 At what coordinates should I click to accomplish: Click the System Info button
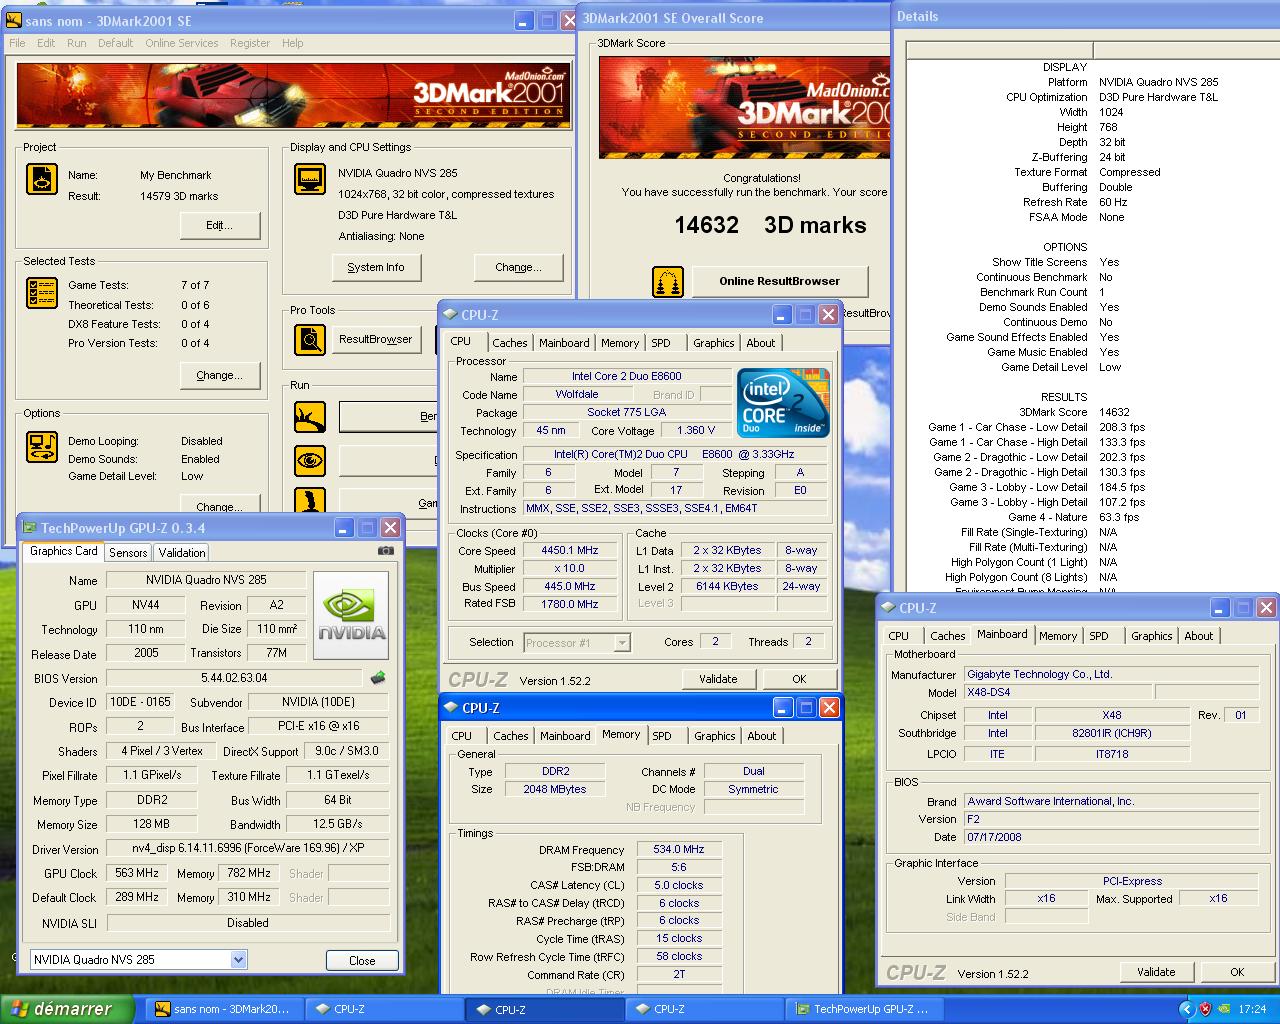coord(376,267)
